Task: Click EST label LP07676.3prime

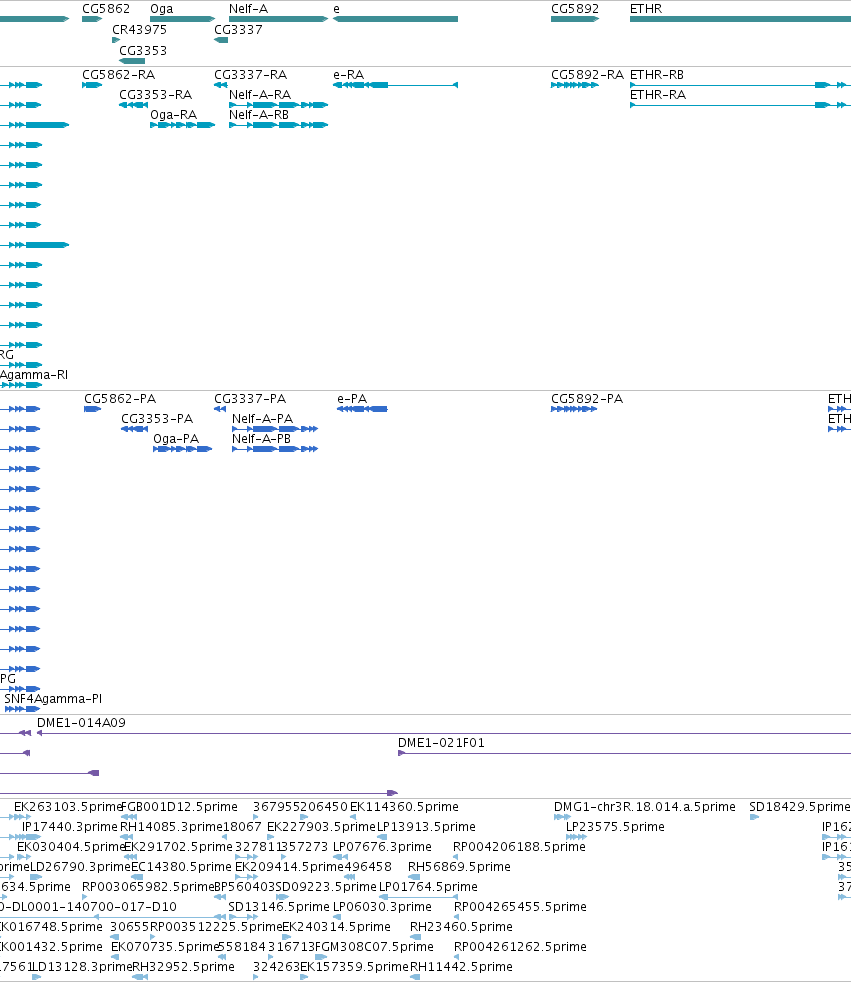Action: point(382,847)
